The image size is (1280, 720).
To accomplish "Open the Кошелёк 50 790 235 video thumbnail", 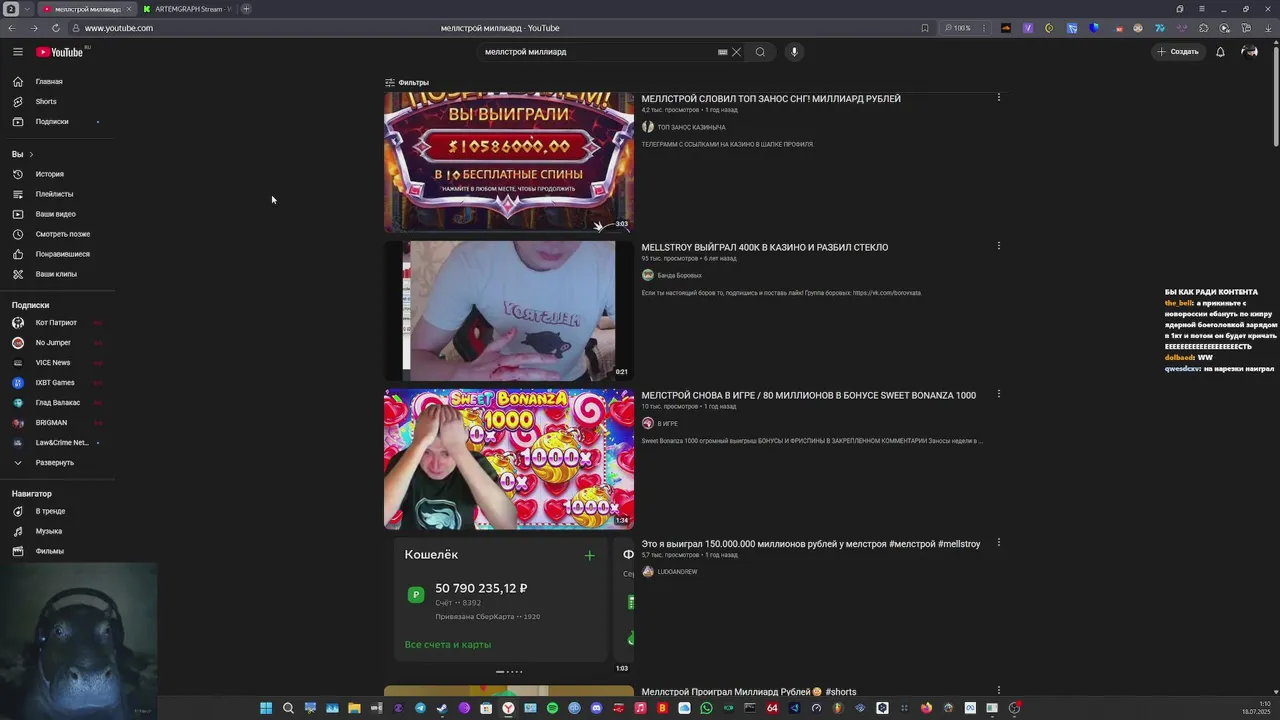I will [x=509, y=607].
